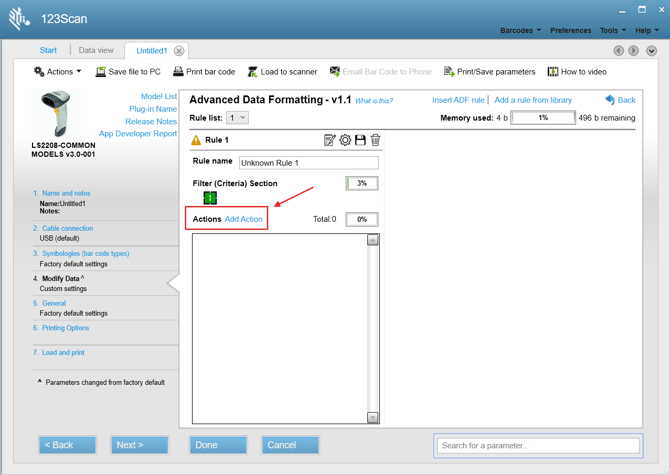Viewport: 670px width, 475px height.
Task: Close the Untitled1 tab
Action: (x=179, y=51)
